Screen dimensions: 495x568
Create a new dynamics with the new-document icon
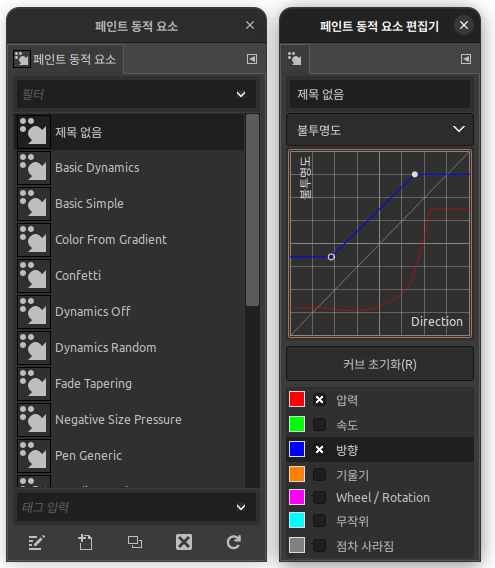(86, 542)
